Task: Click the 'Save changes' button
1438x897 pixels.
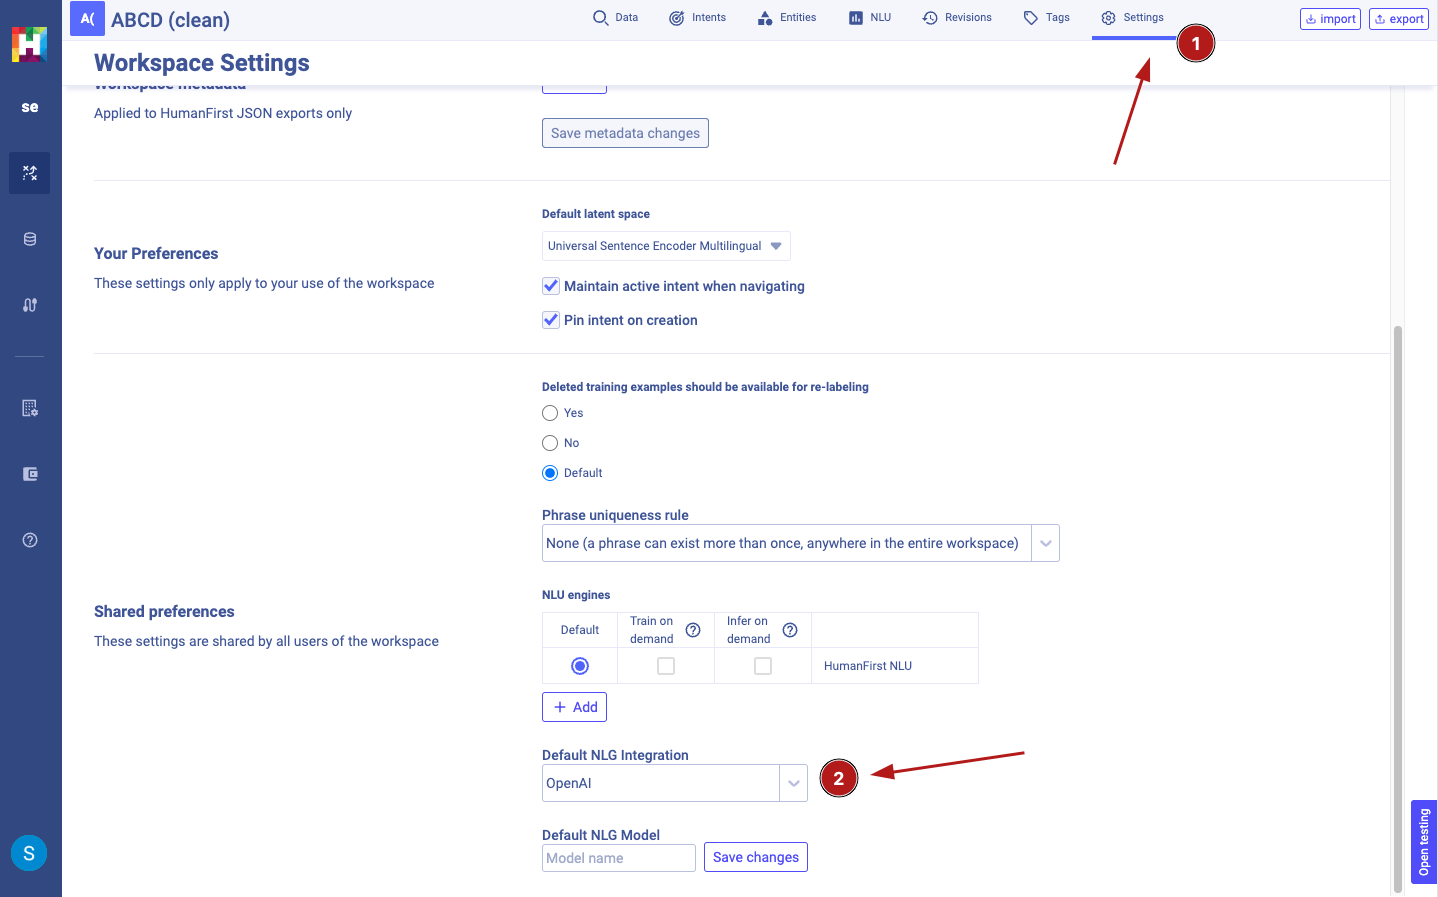Action: click(x=755, y=857)
